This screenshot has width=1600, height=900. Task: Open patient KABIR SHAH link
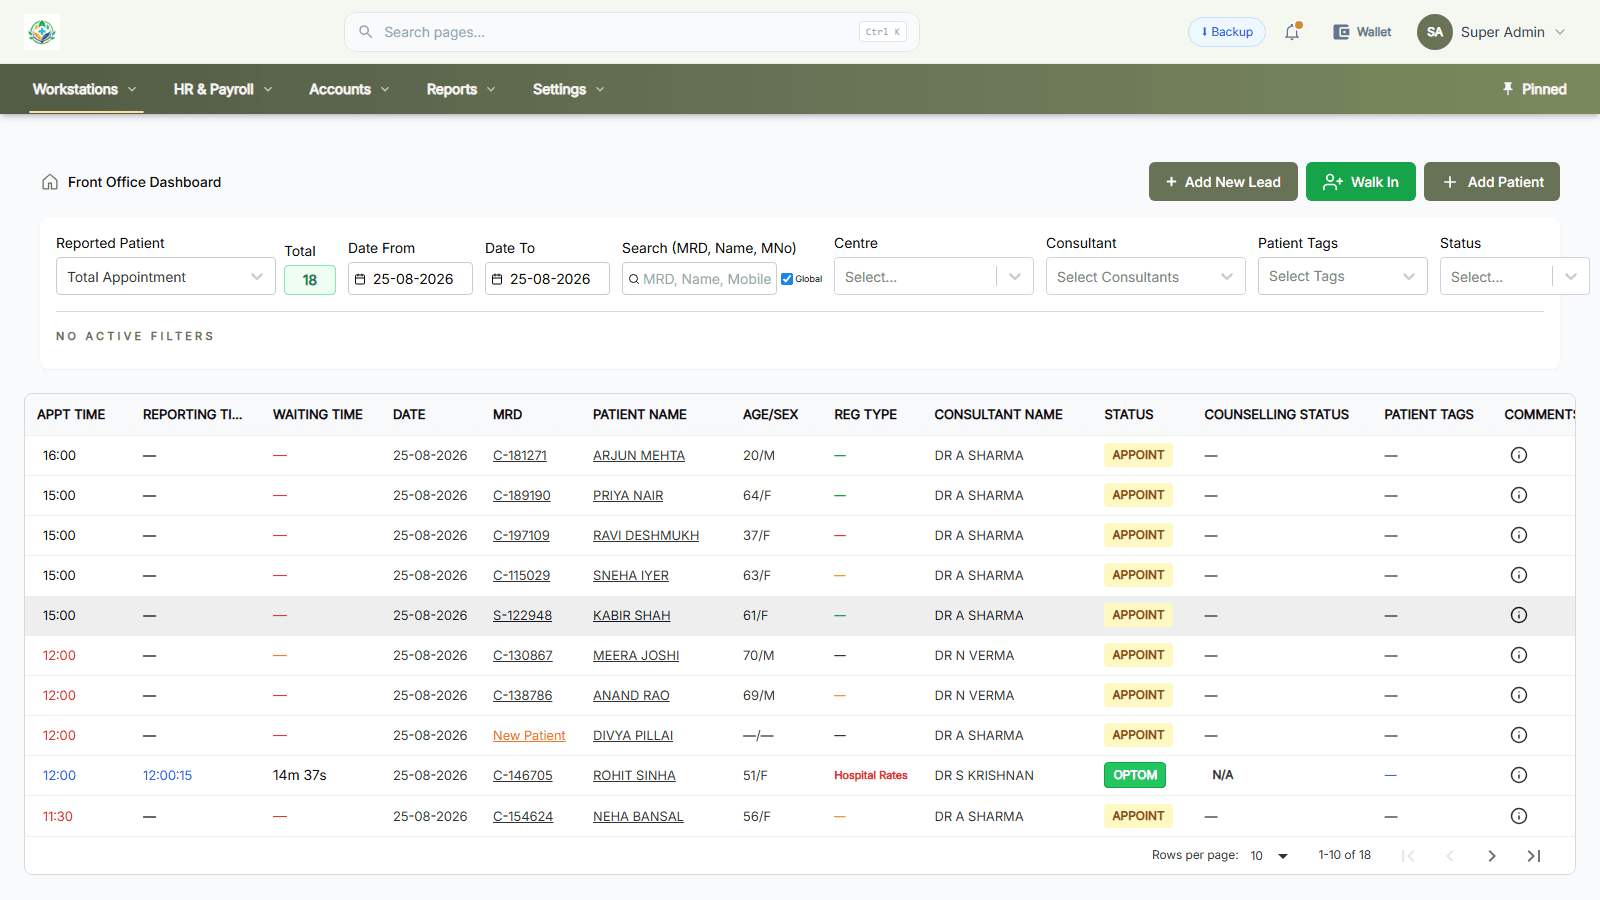632,615
